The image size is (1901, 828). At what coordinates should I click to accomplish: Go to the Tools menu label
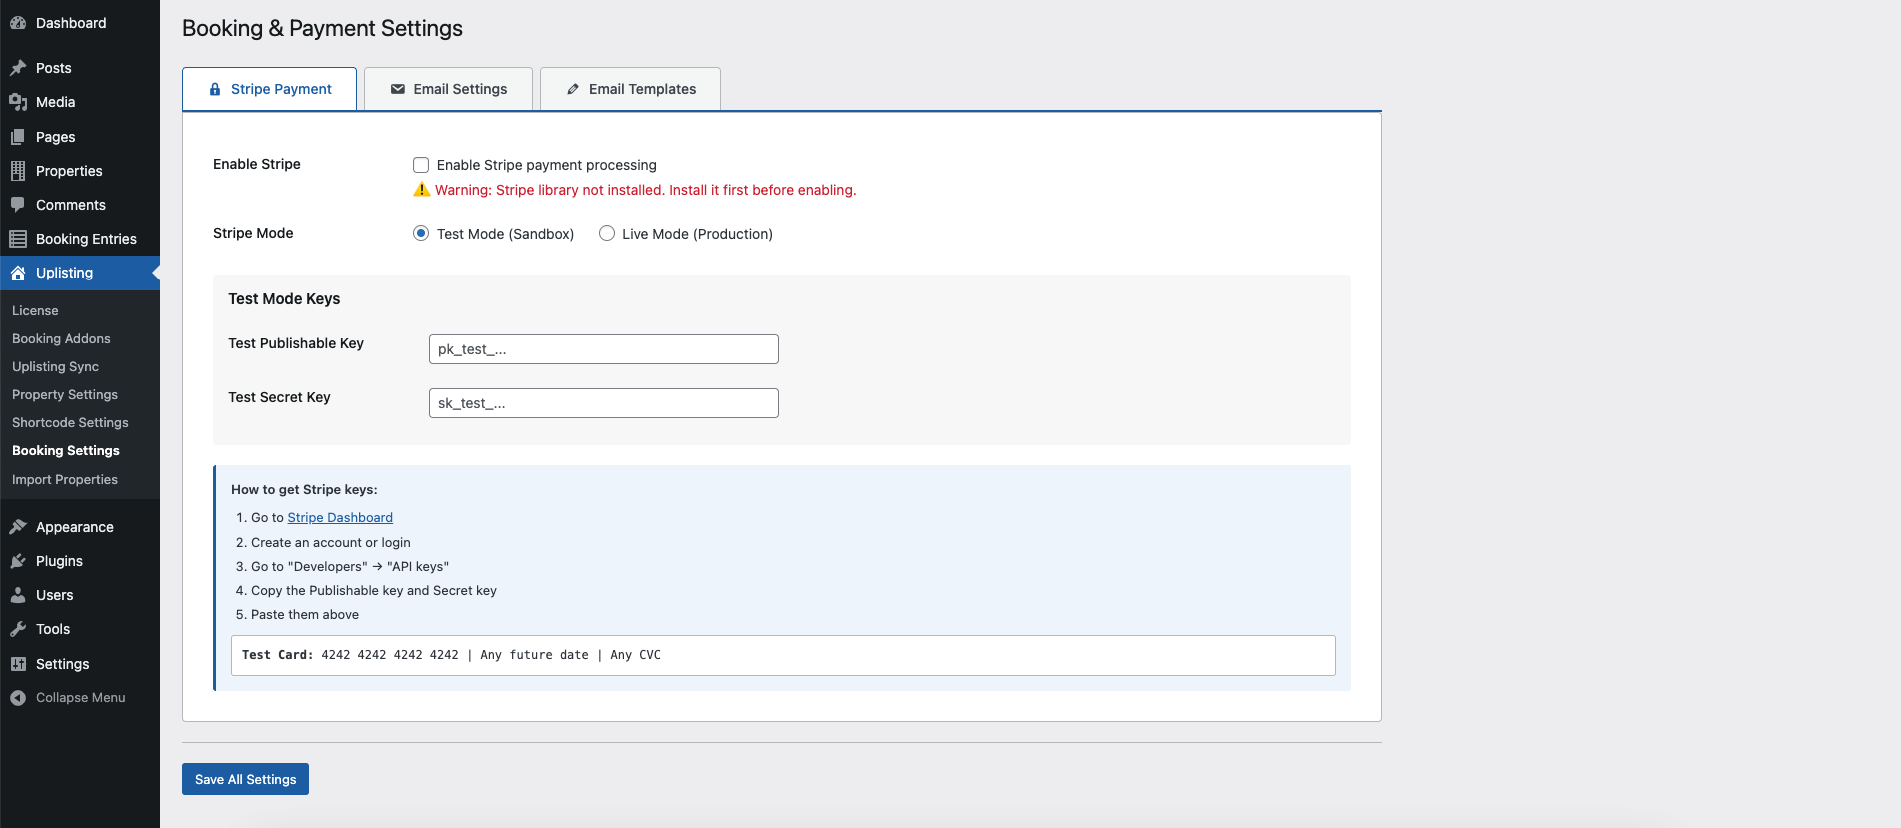click(x=53, y=629)
